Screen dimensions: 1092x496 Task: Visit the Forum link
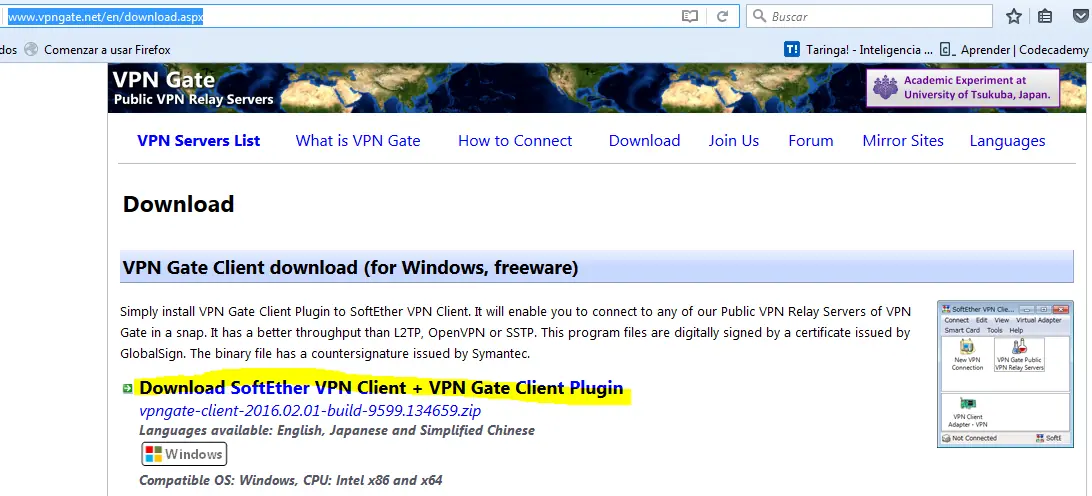tap(811, 141)
